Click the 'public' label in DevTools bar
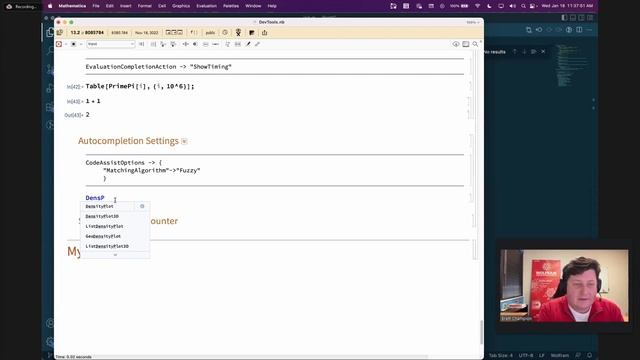Viewport: 640px width, 360px height. 210,33
